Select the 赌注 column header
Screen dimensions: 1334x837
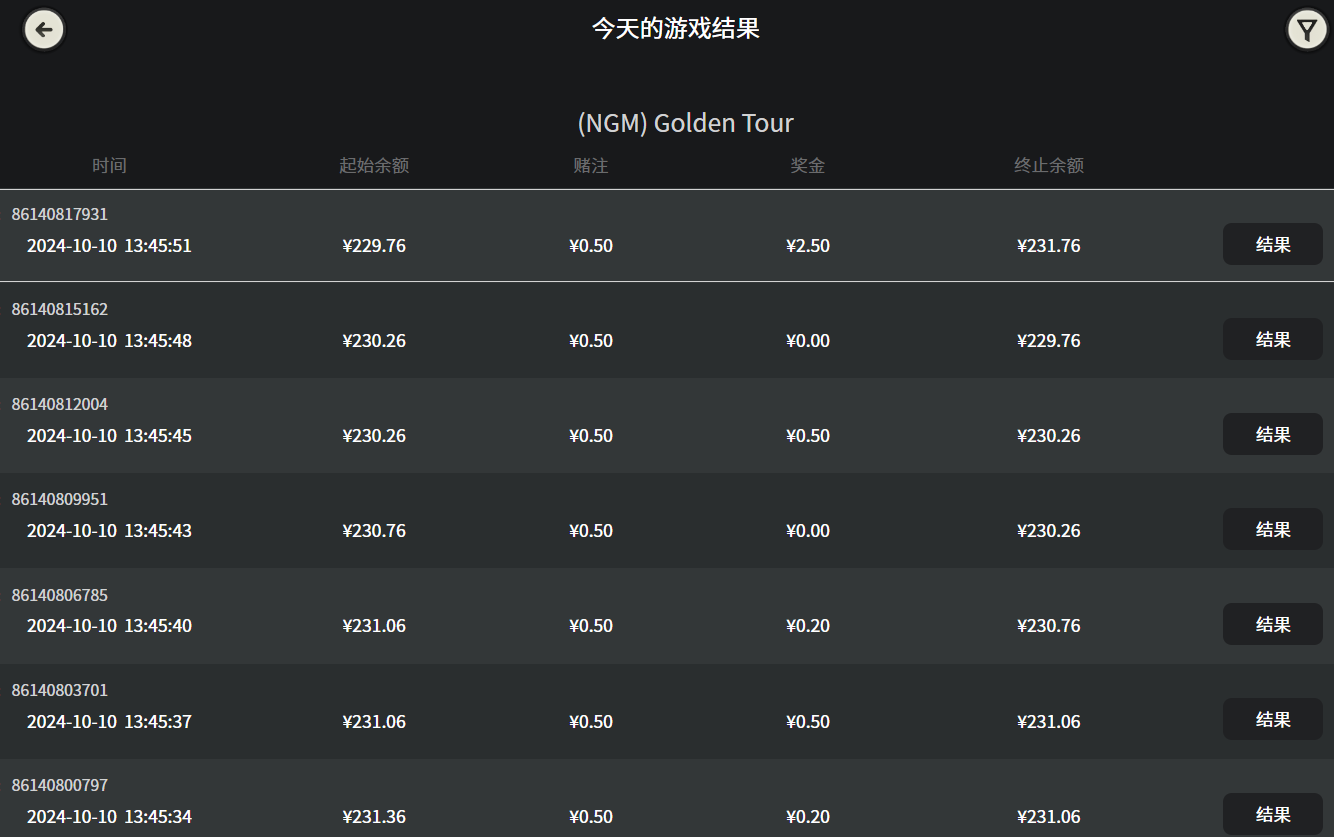click(590, 166)
